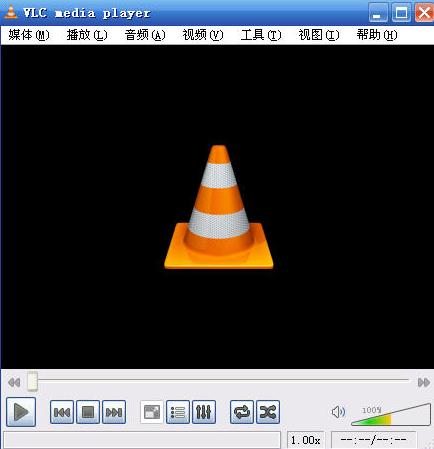Open the 音频(A) menu

click(145, 35)
